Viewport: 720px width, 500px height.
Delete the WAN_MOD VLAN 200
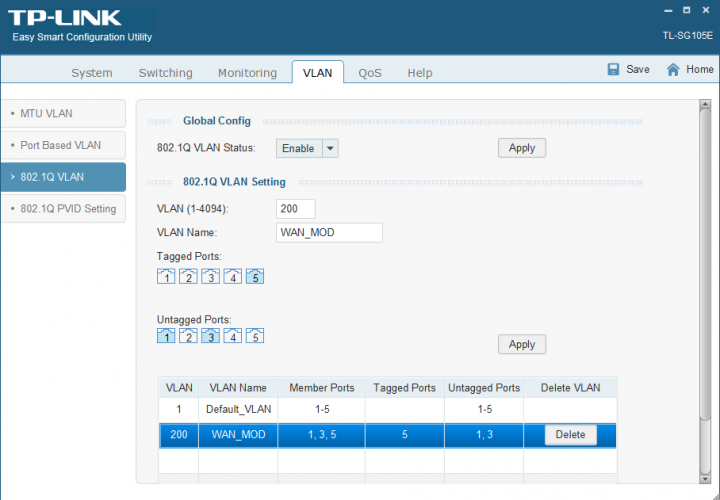point(570,434)
